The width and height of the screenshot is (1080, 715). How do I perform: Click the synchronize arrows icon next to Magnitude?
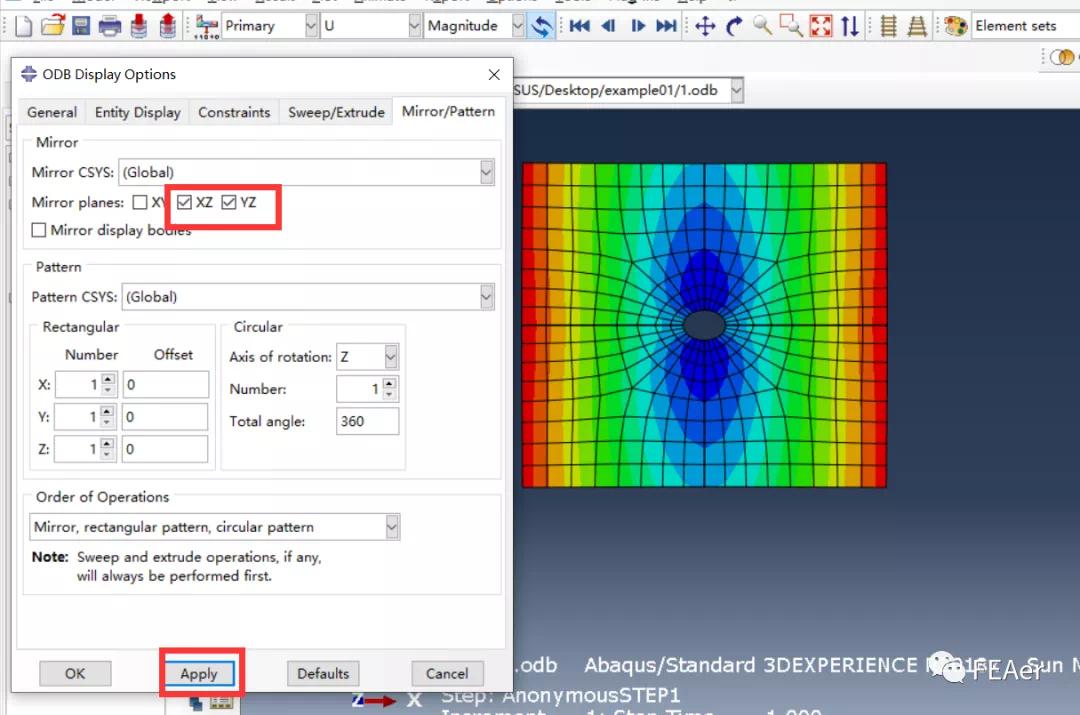(542, 26)
